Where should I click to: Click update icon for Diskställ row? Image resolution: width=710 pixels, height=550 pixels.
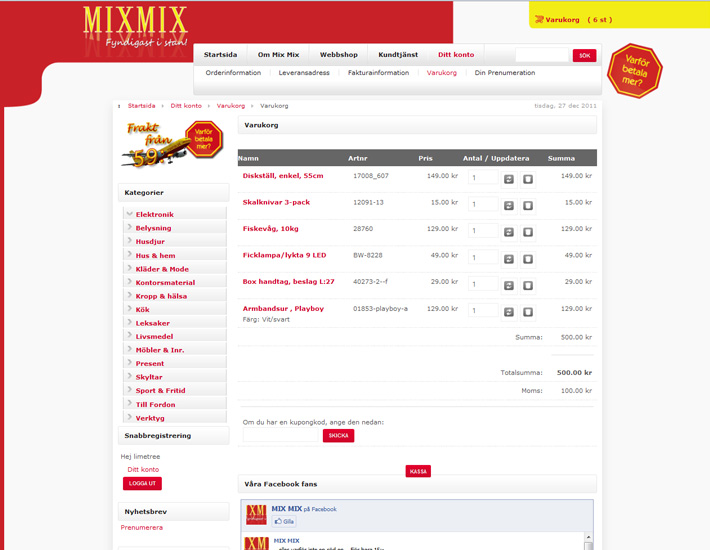click(x=509, y=179)
